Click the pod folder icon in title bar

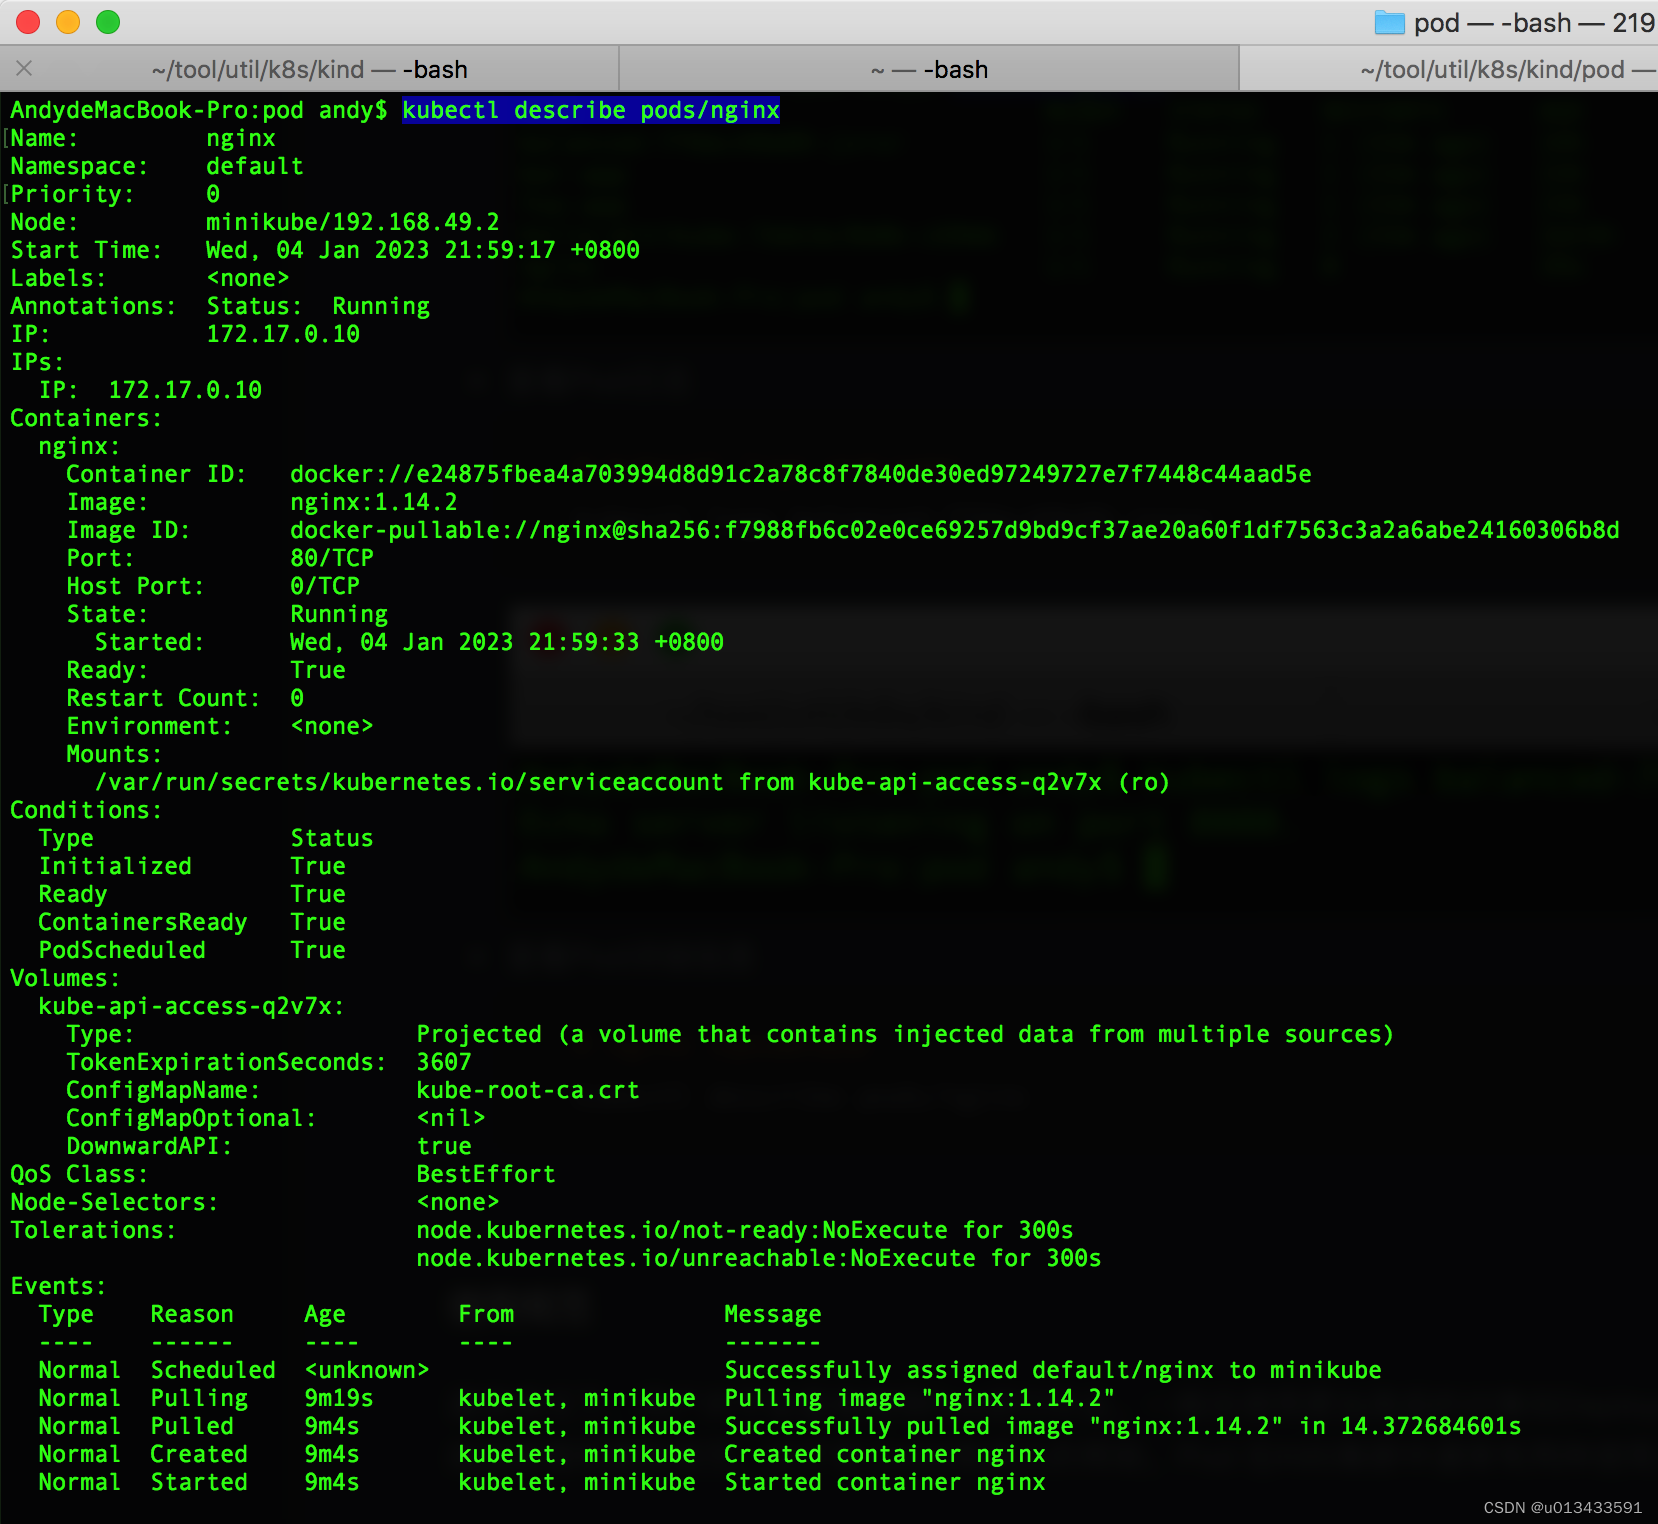tap(1389, 22)
